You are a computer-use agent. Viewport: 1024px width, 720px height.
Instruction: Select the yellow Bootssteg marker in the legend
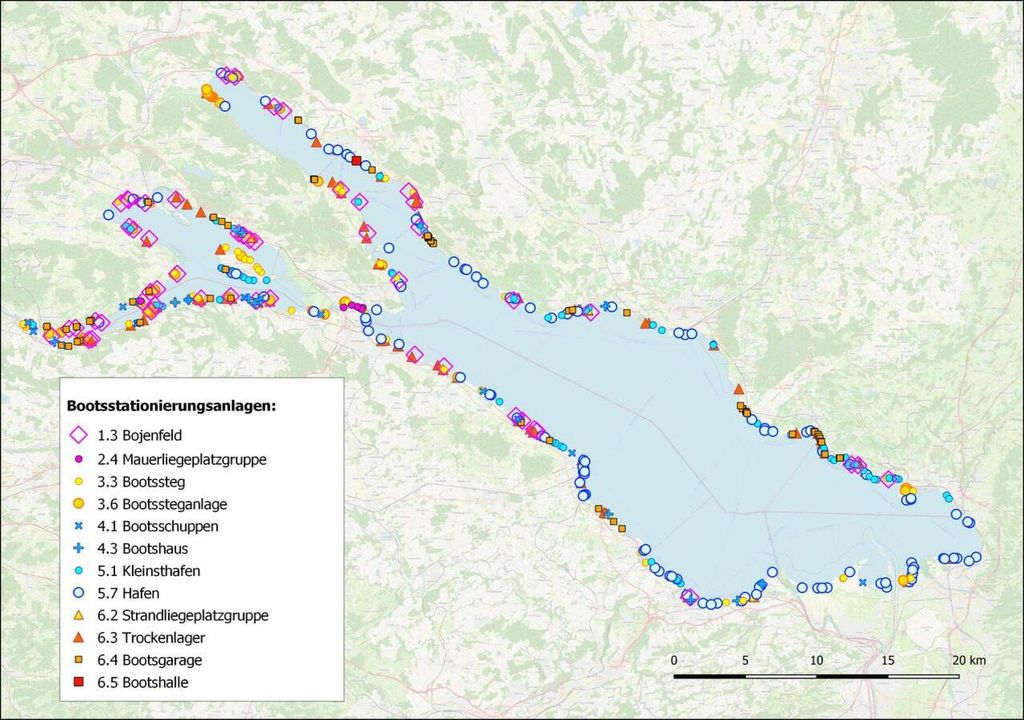(77, 480)
